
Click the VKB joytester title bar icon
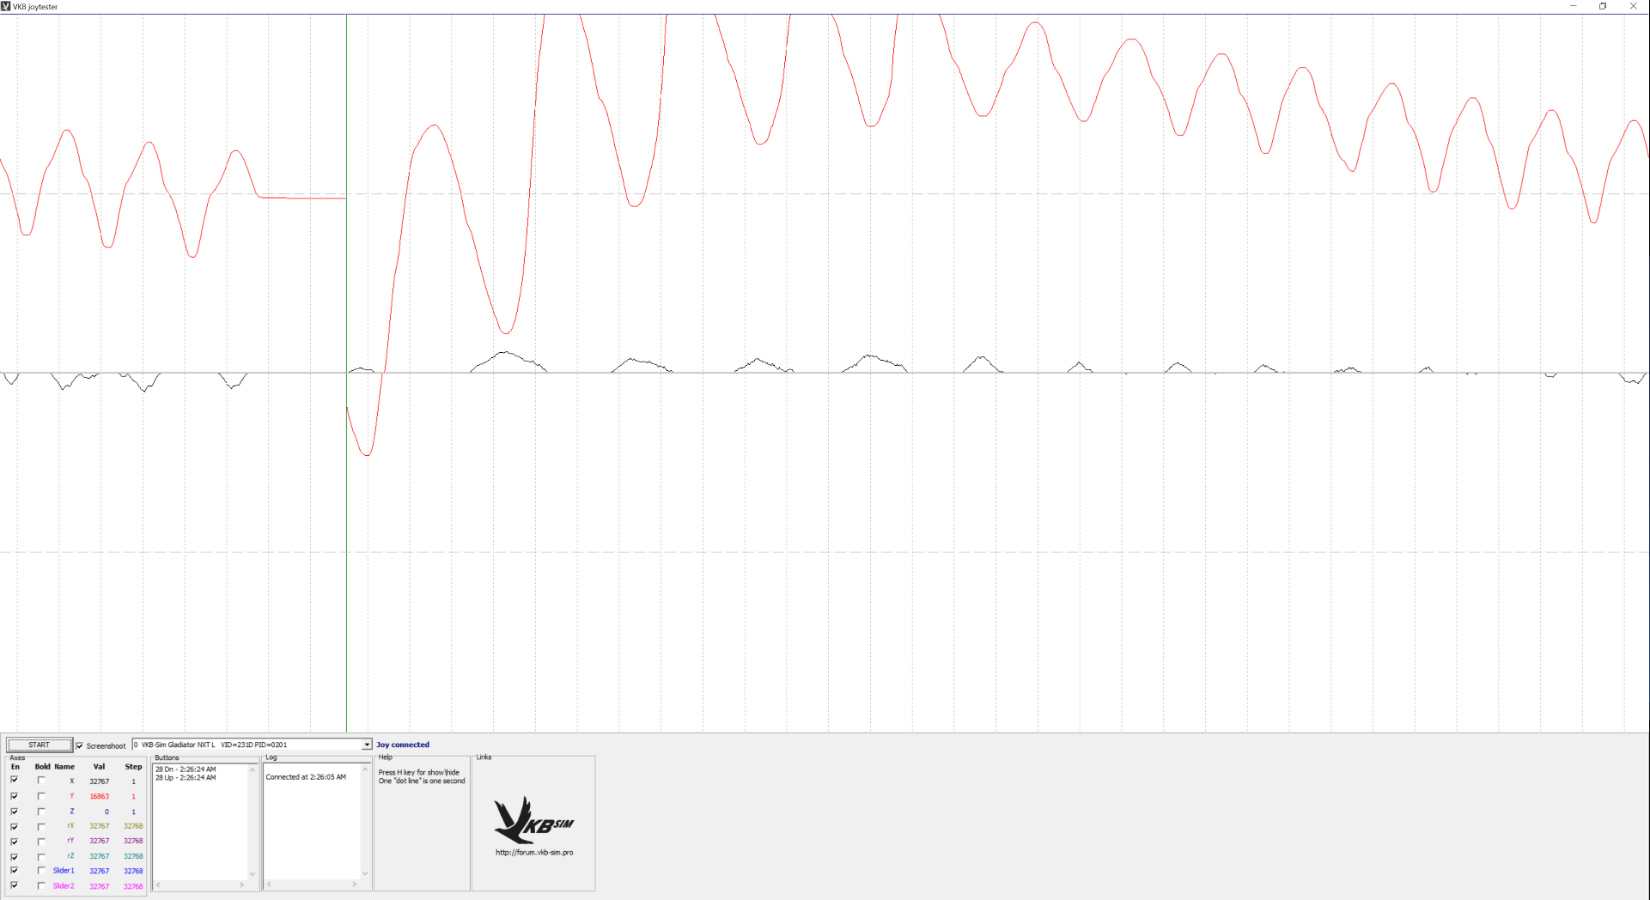point(6,6)
